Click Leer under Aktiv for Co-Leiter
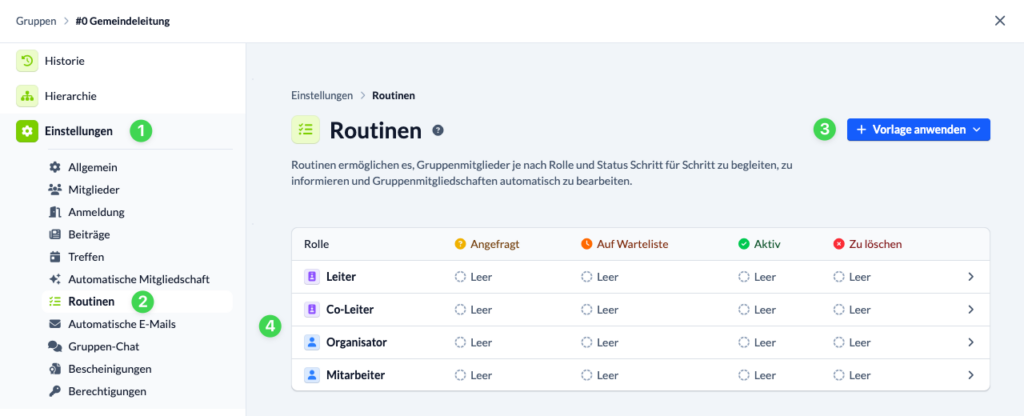The image size is (1024, 416). [757, 310]
